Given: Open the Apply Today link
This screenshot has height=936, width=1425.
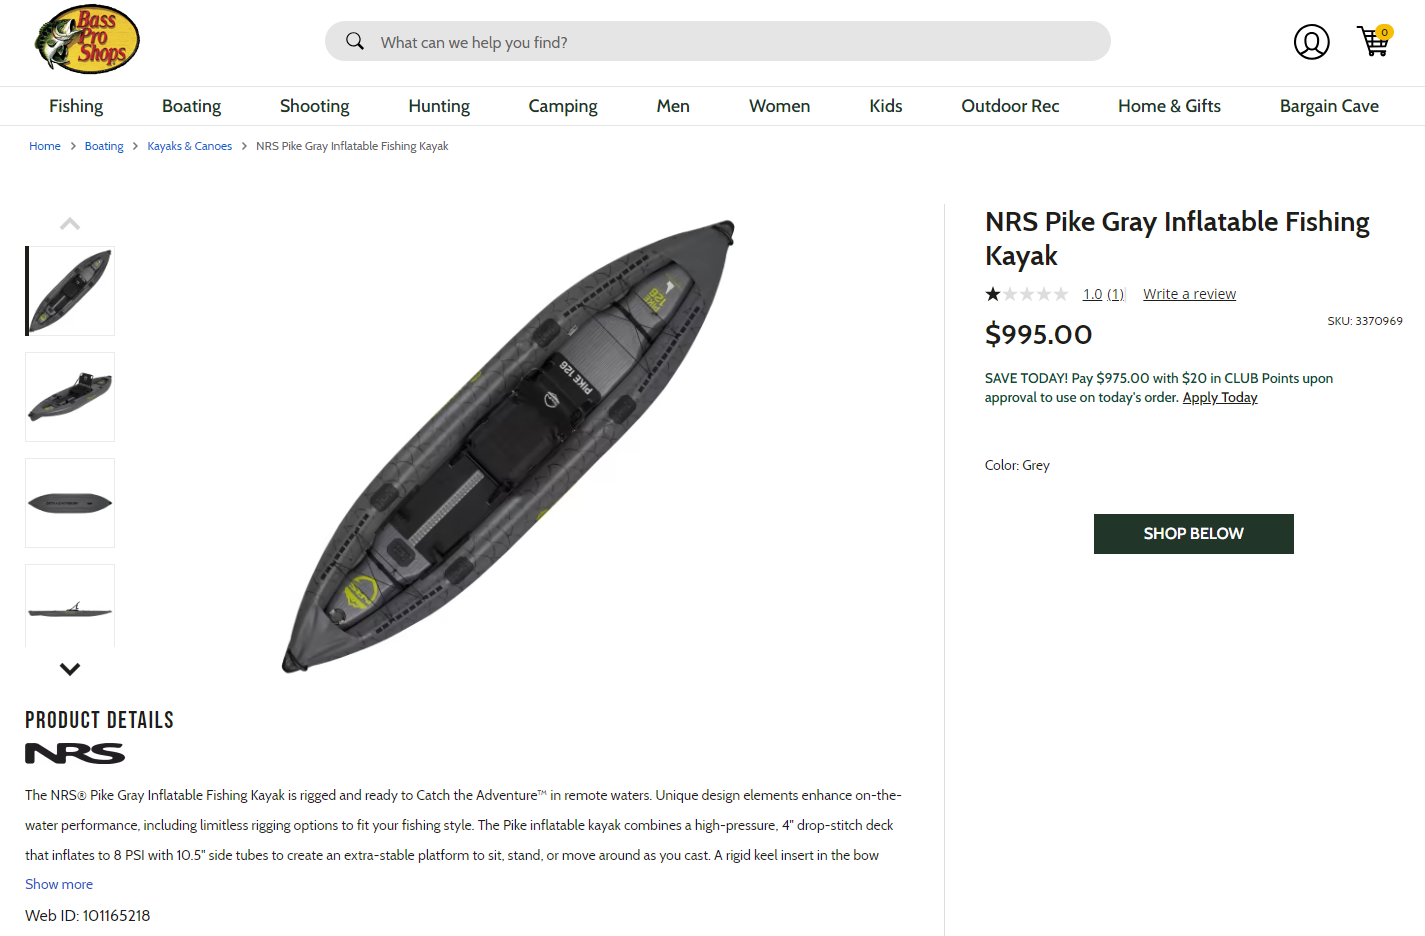Looking at the screenshot, I should tap(1220, 397).
